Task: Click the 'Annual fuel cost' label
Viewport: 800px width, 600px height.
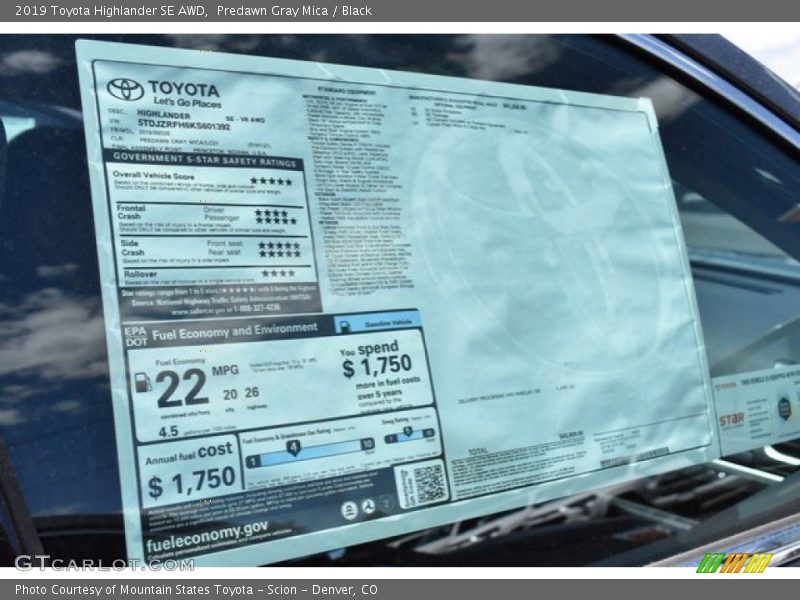Action: point(189,454)
